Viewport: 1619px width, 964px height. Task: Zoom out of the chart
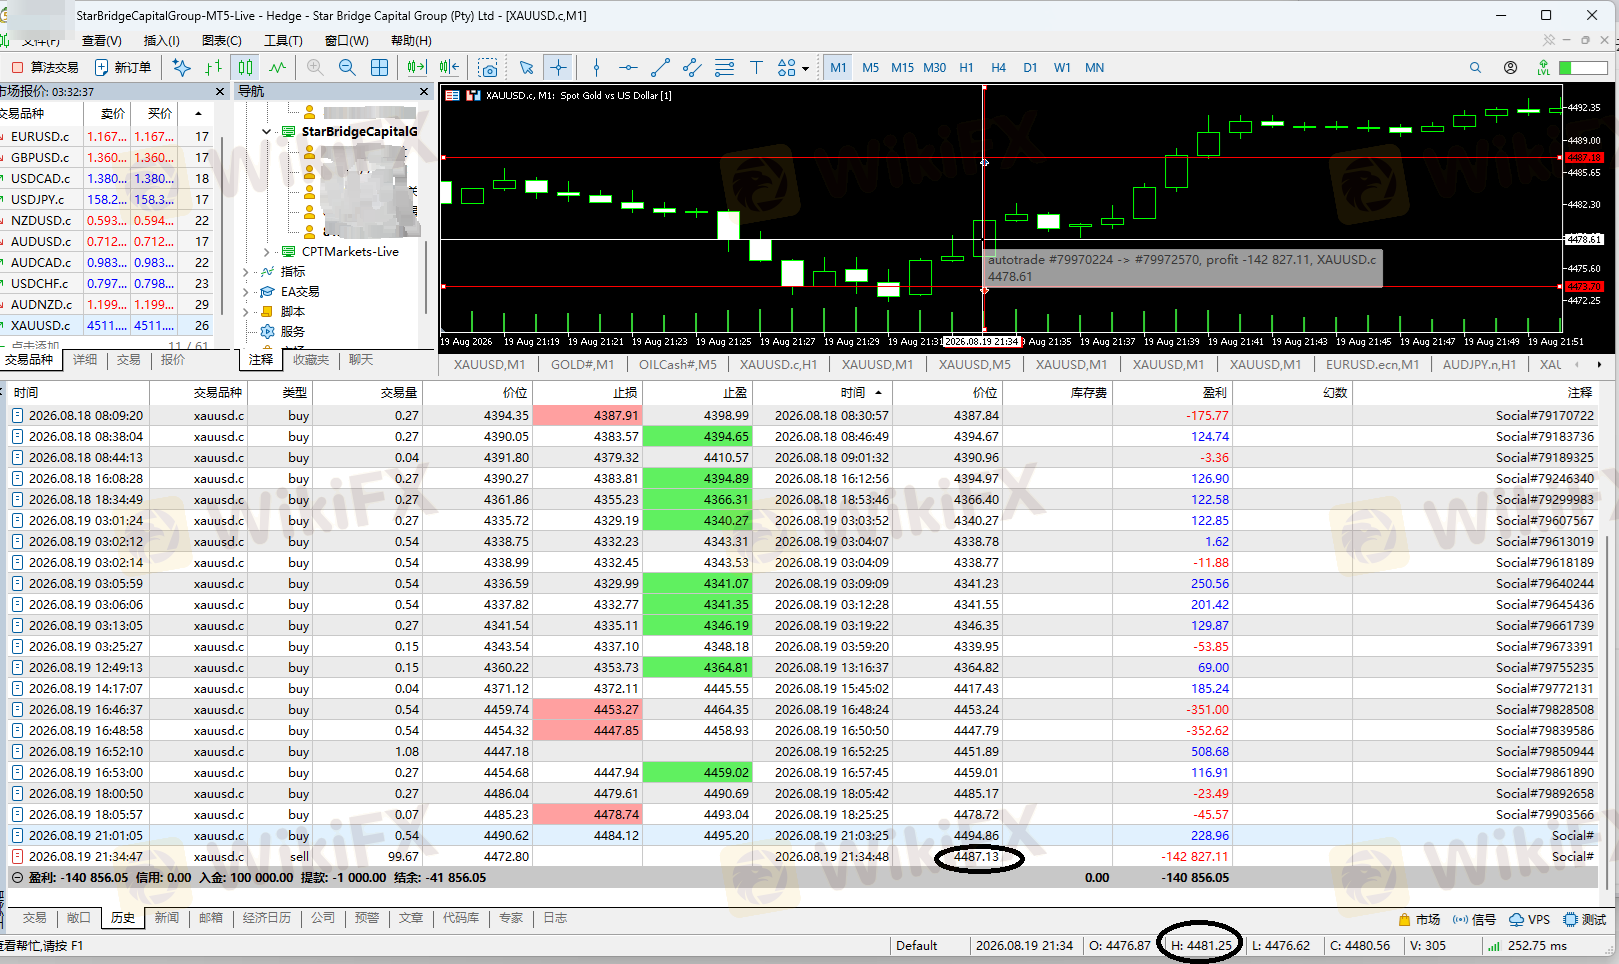[347, 67]
